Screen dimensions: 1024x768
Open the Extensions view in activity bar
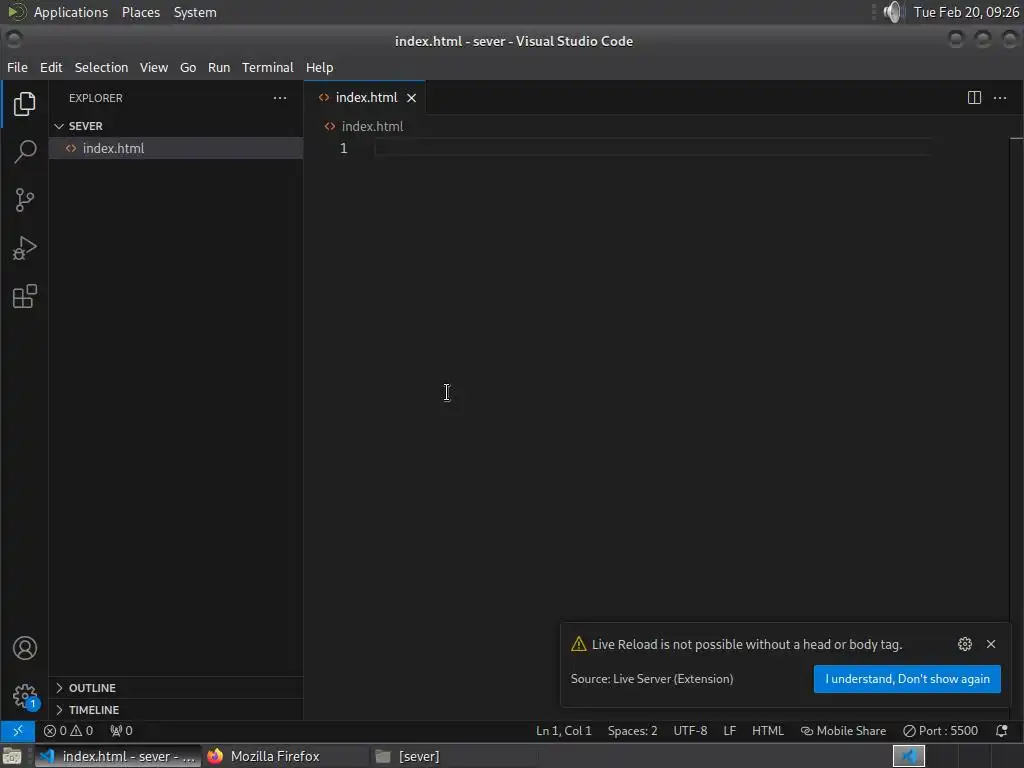[x=24, y=296]
